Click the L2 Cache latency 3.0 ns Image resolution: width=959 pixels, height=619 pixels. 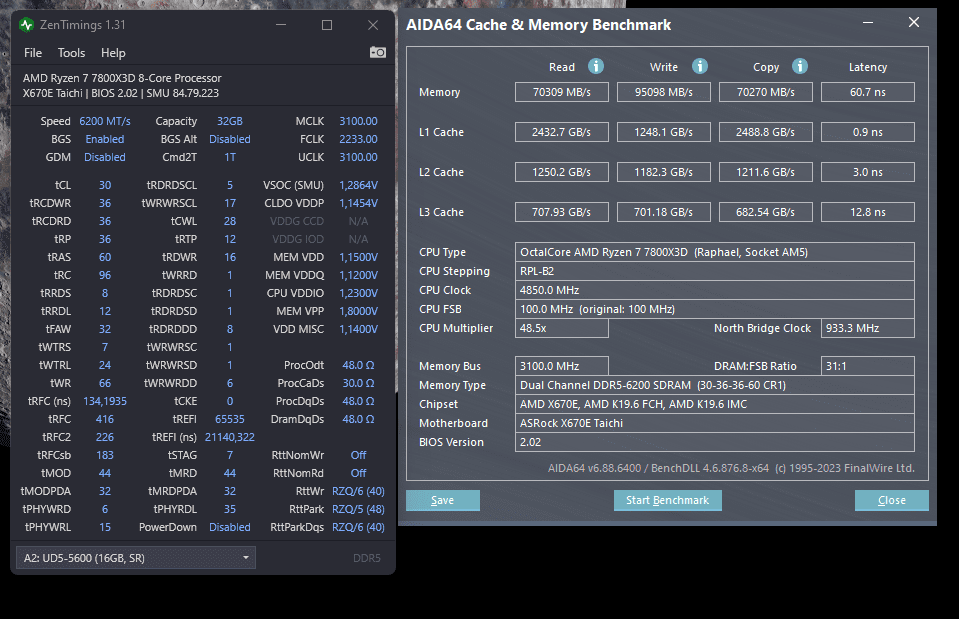click(x=868, y=172)
